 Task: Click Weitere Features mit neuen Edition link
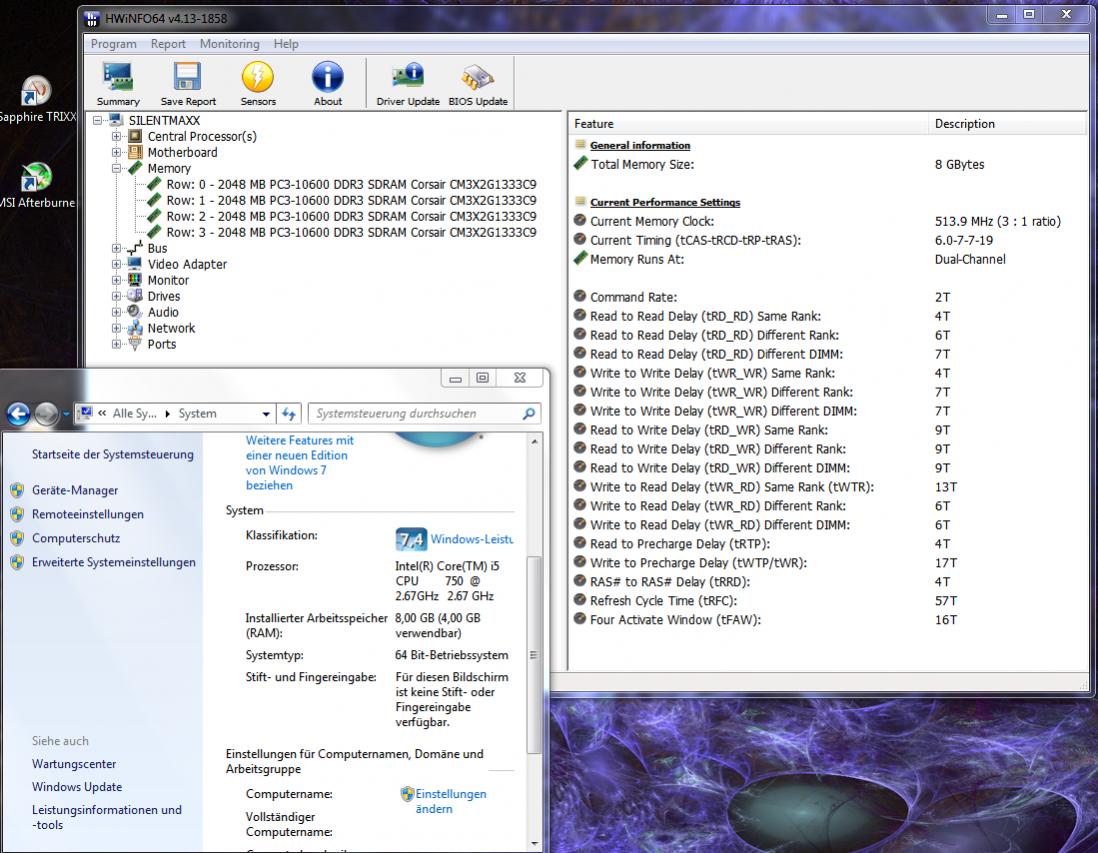tap(300, 463)
